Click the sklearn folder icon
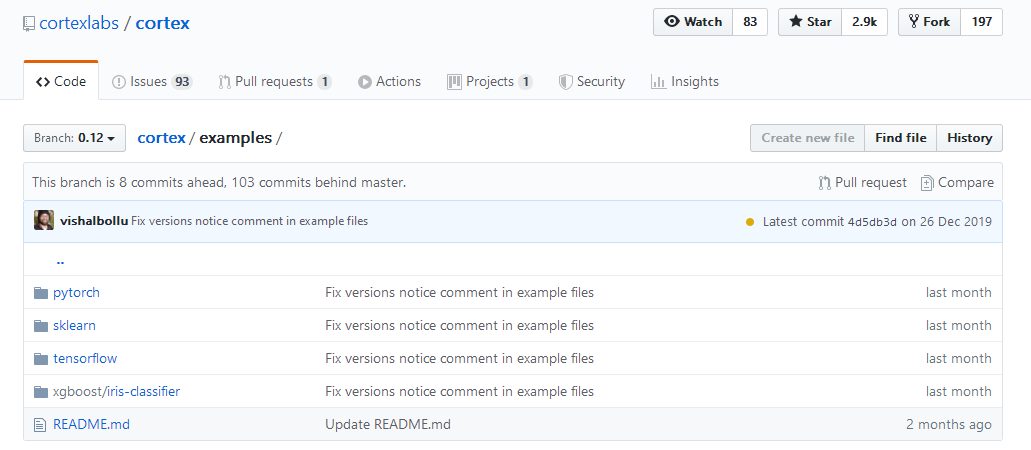1031x450 pixels. pyautogui.click(x=41, y=326)
